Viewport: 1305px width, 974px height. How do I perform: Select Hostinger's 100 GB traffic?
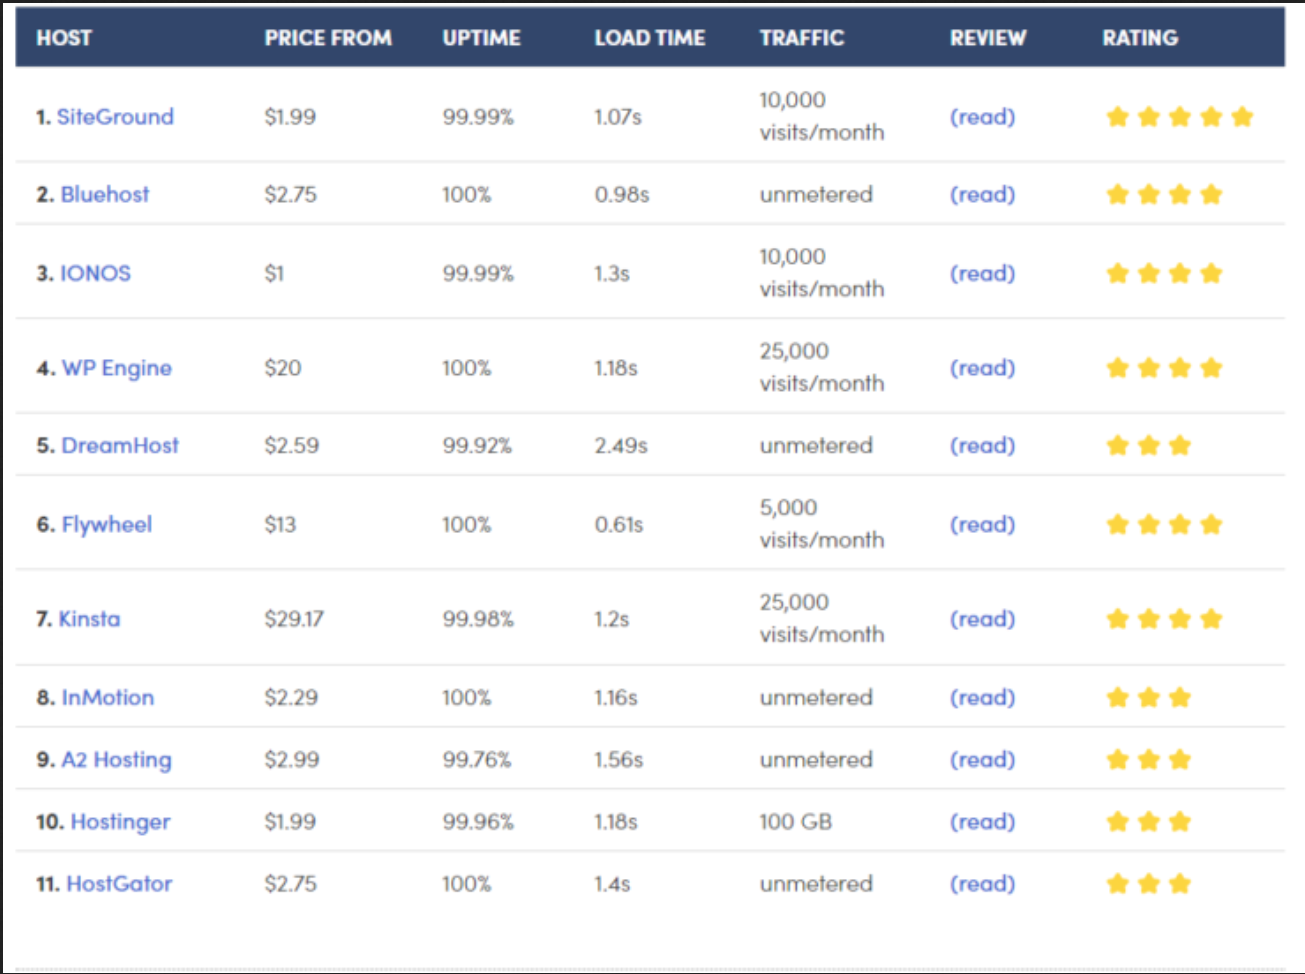tap(796, 822)
